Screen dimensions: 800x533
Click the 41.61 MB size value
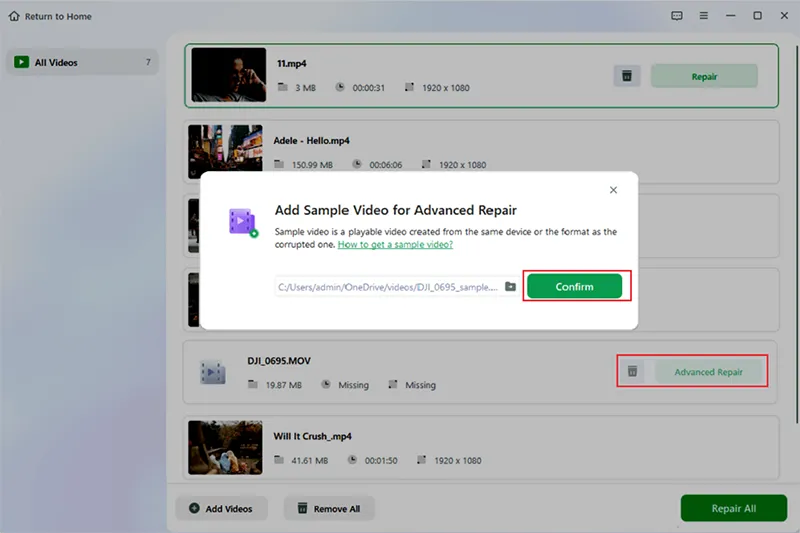[310, 461]
